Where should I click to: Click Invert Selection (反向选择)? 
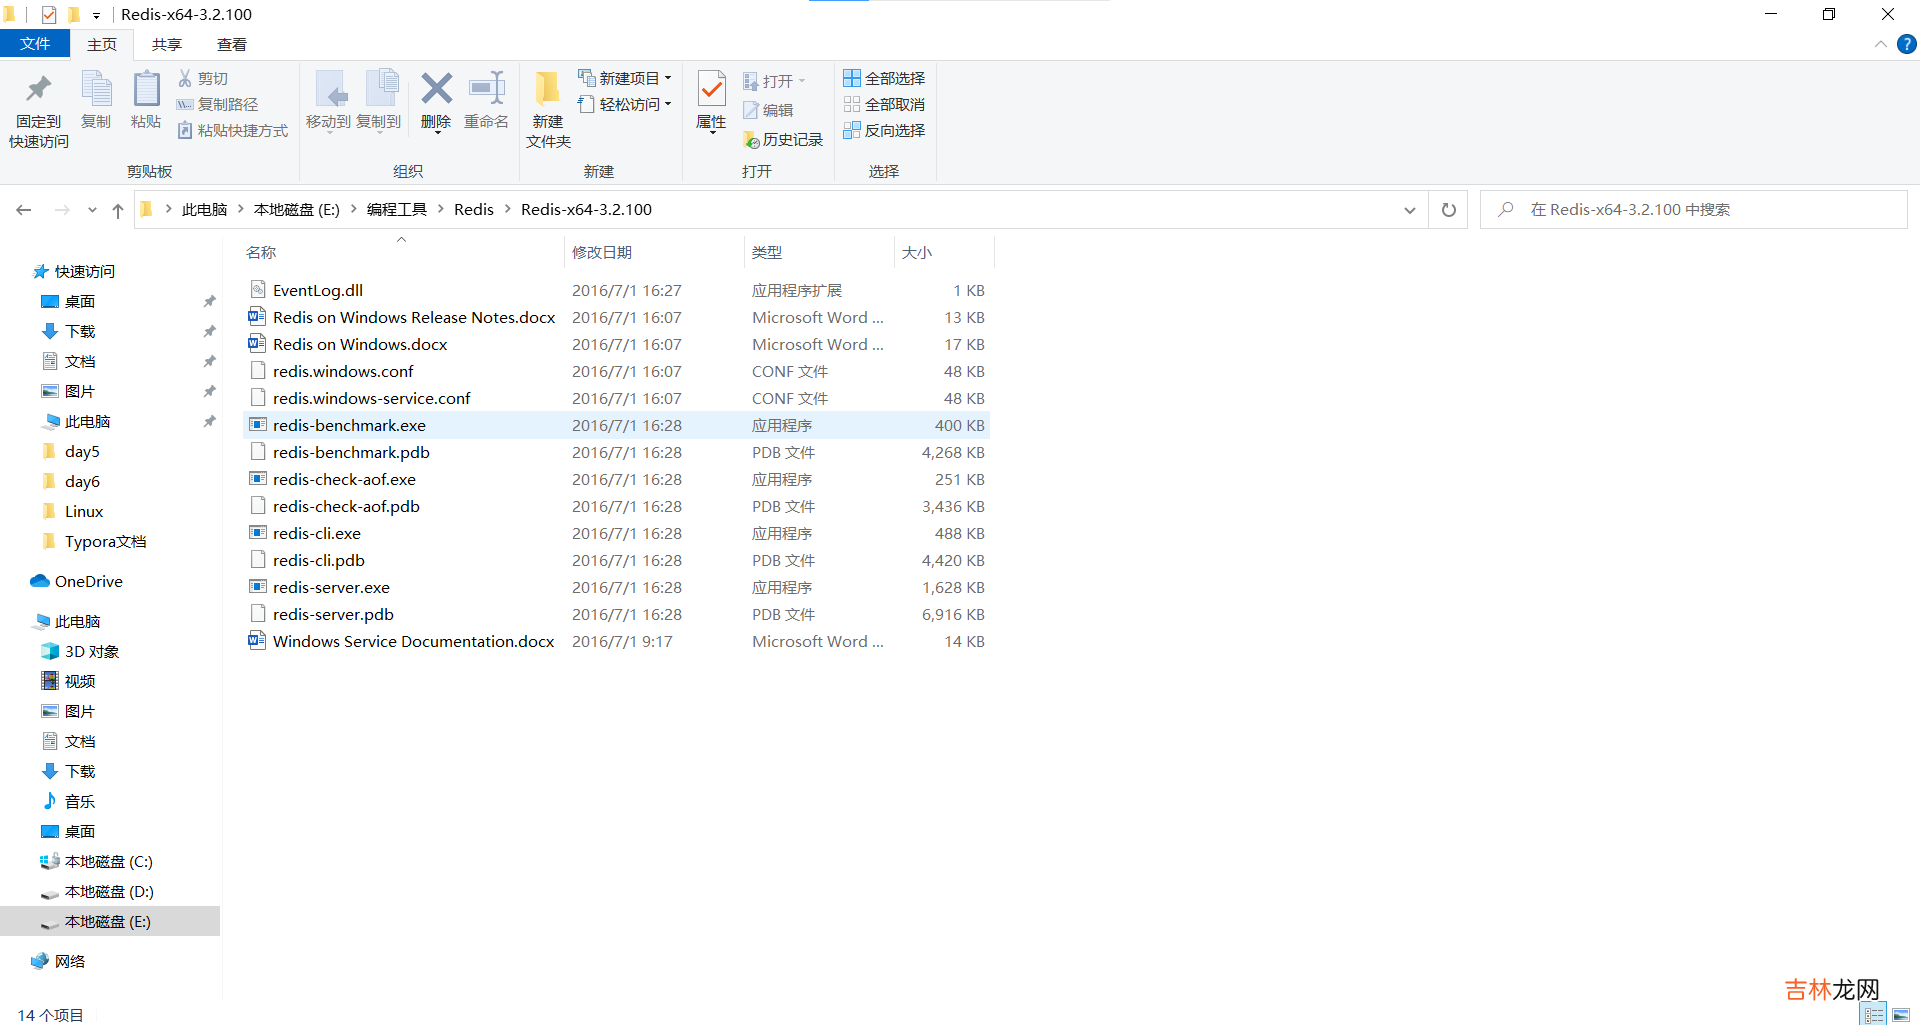pos(884,130)
